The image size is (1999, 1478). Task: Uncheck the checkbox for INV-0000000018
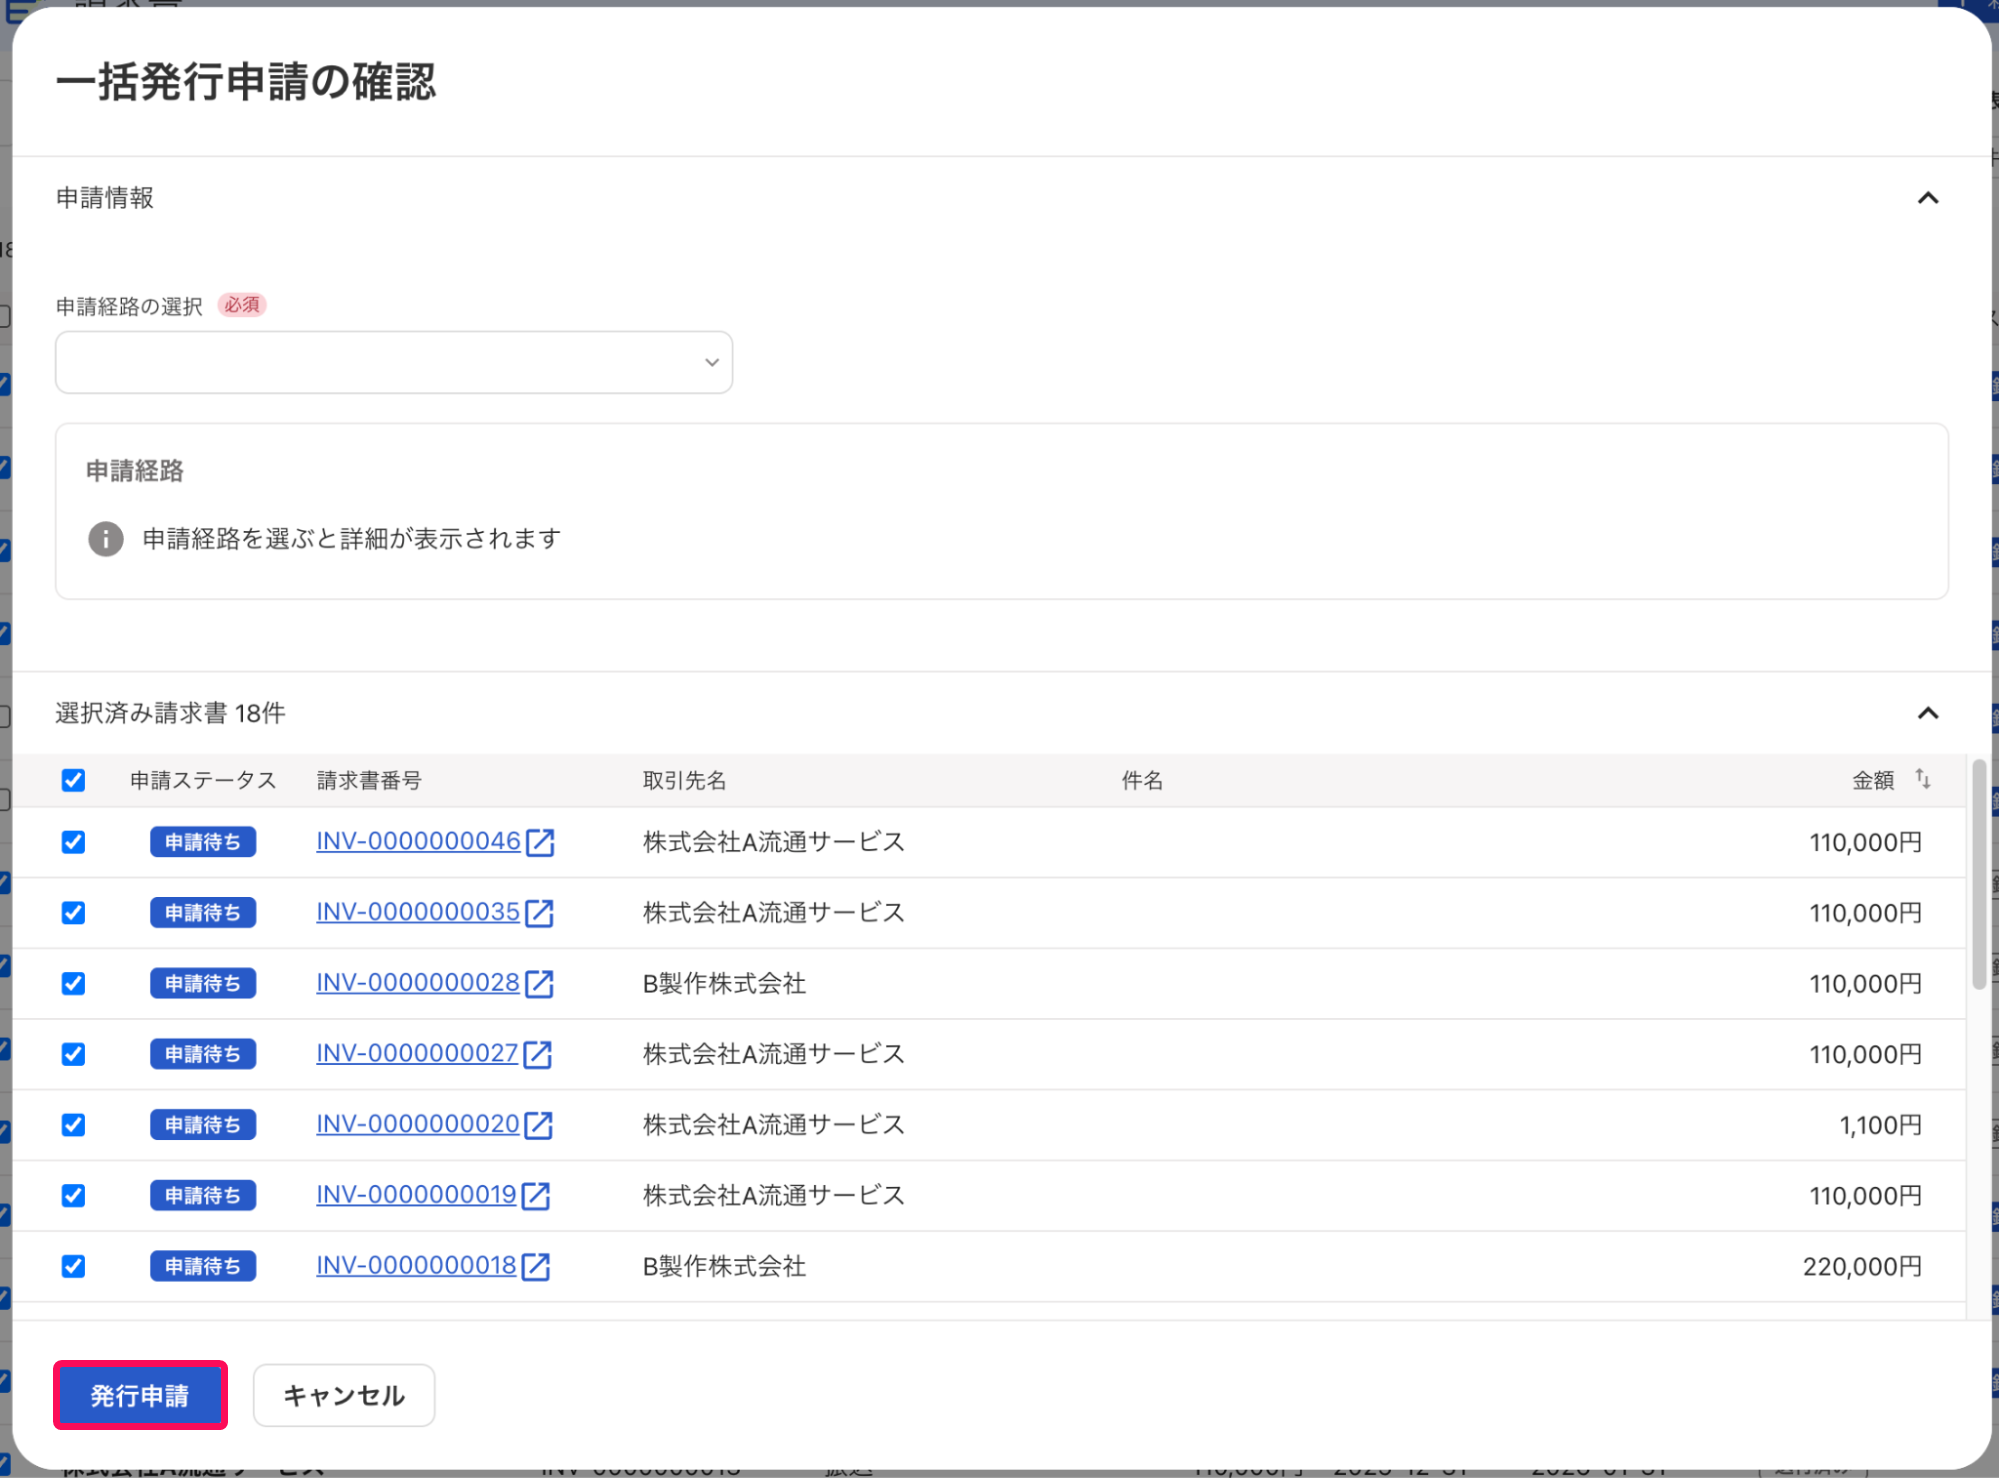pos(73,1266)
